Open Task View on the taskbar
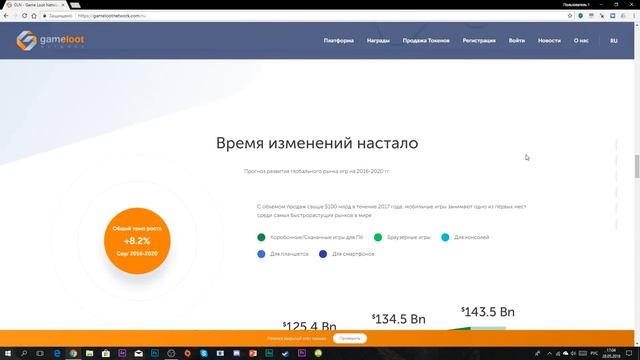This screenshot has height=360, width=640. 40,353
